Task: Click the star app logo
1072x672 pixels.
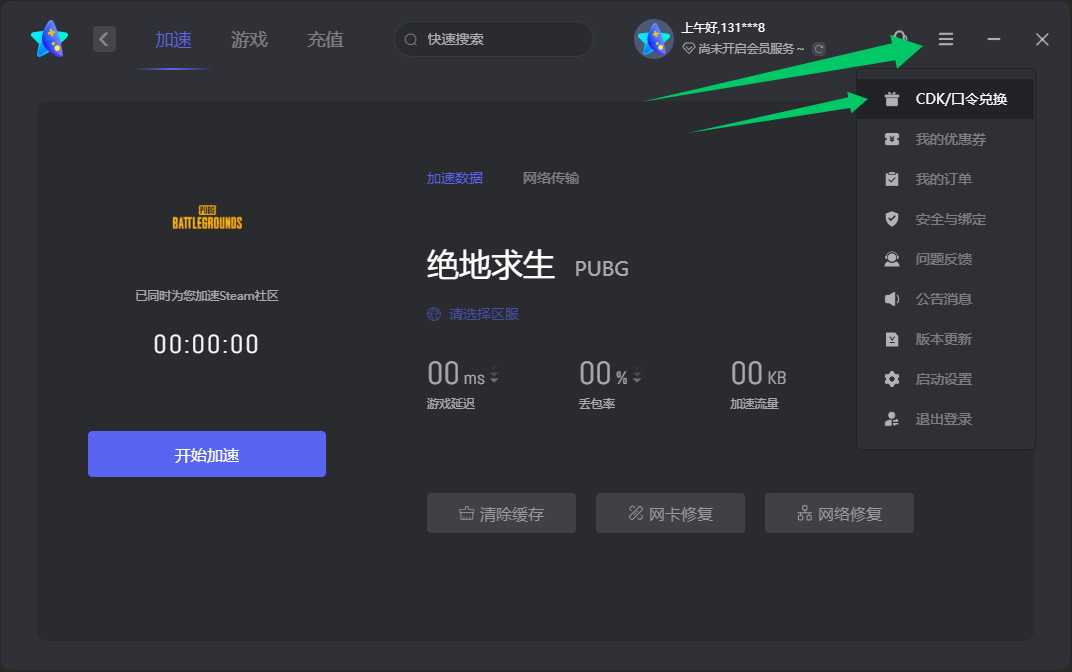Action: coord(50,39)
